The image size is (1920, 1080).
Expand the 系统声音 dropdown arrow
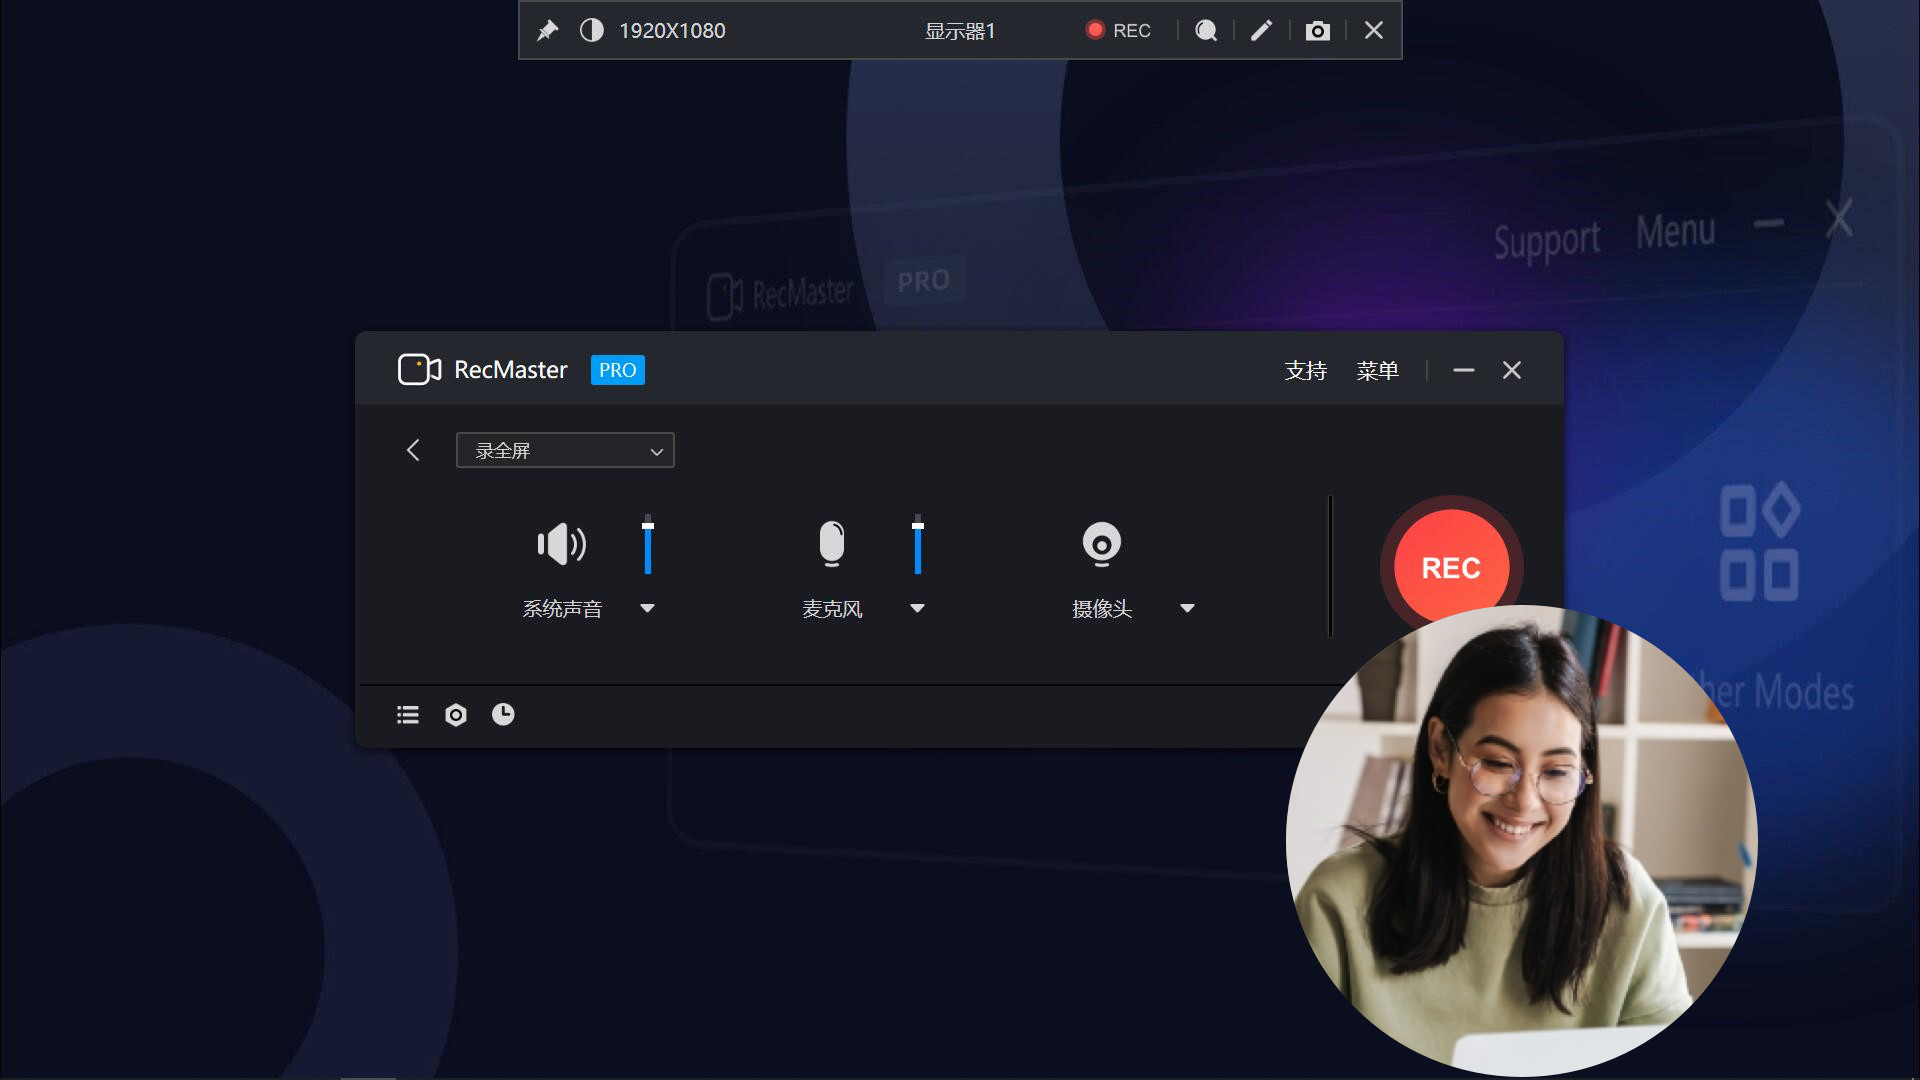click(647, 608)
